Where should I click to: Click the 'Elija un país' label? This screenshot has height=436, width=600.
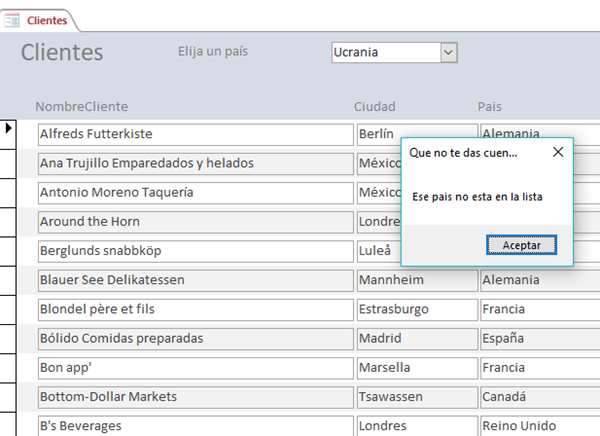coord(213,51)
